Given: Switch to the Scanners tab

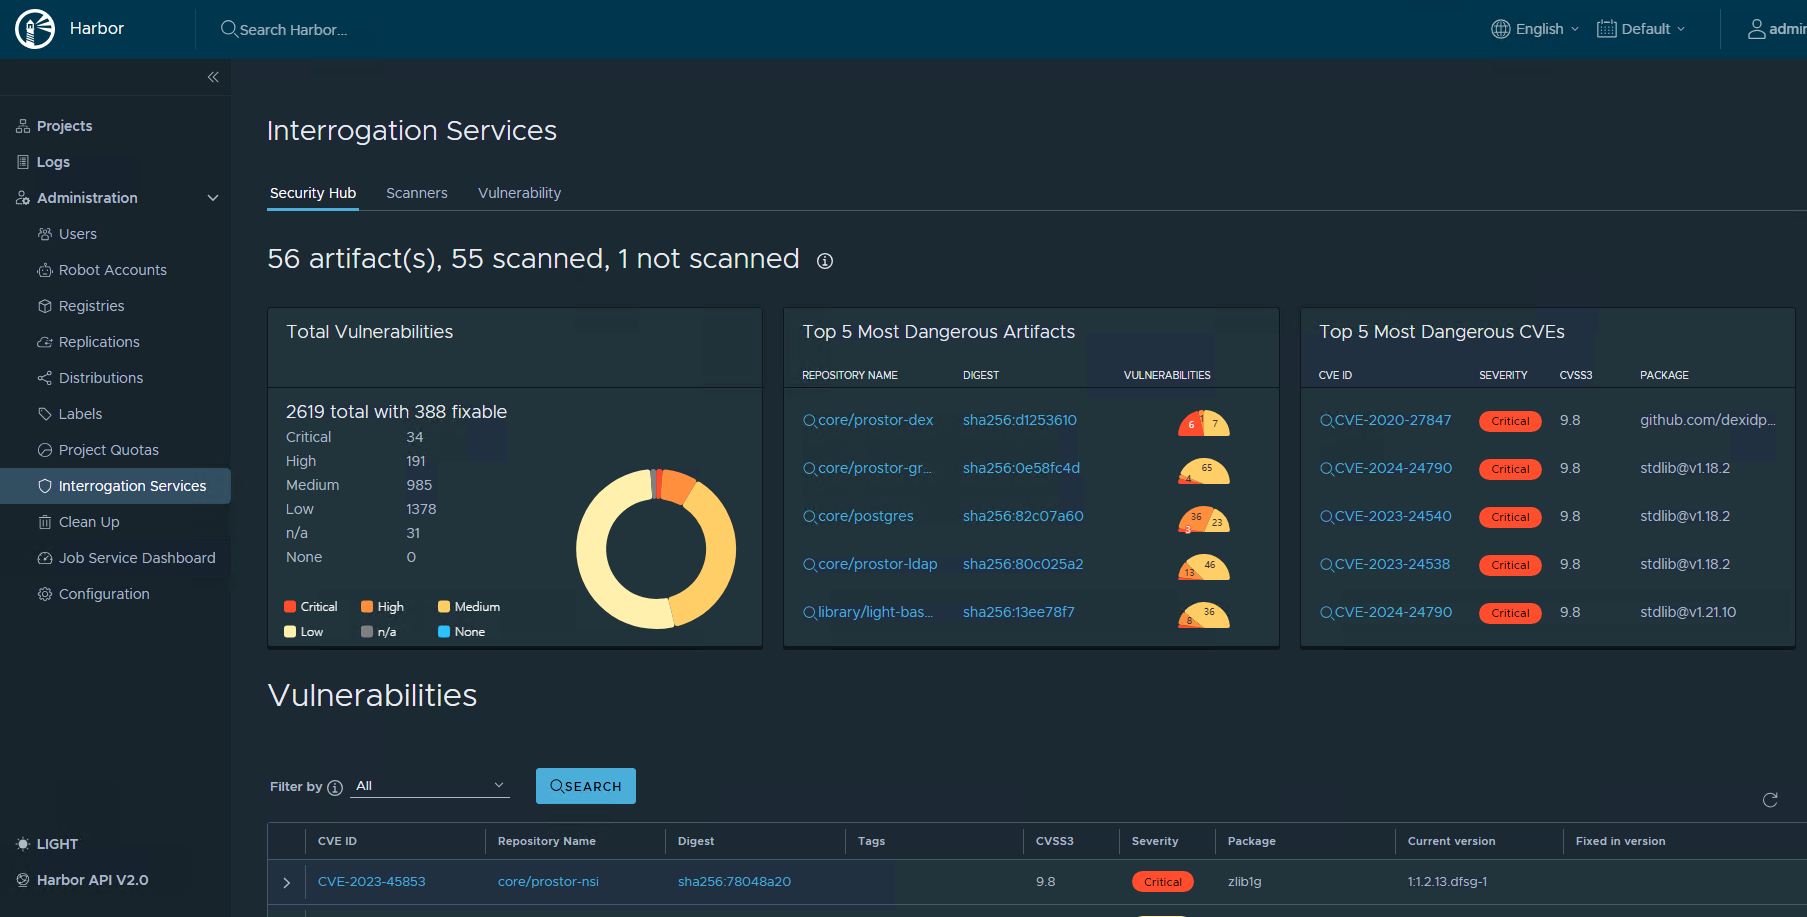Looking at the screenshot, I should tap(417, 193).
